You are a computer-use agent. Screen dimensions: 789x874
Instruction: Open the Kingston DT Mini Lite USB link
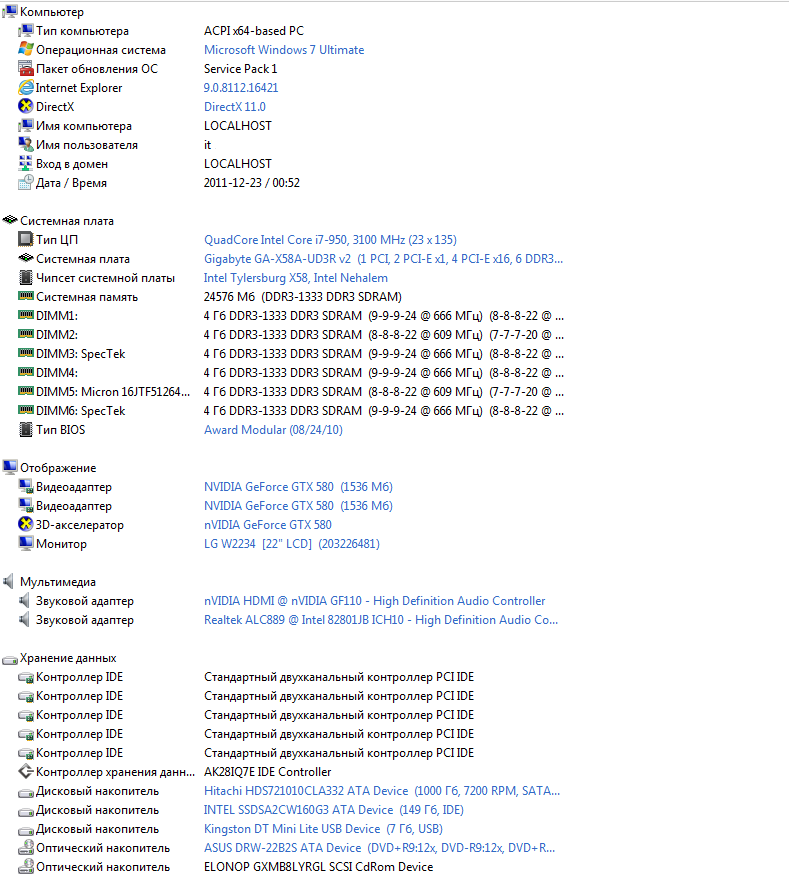[x=323, y=829]
